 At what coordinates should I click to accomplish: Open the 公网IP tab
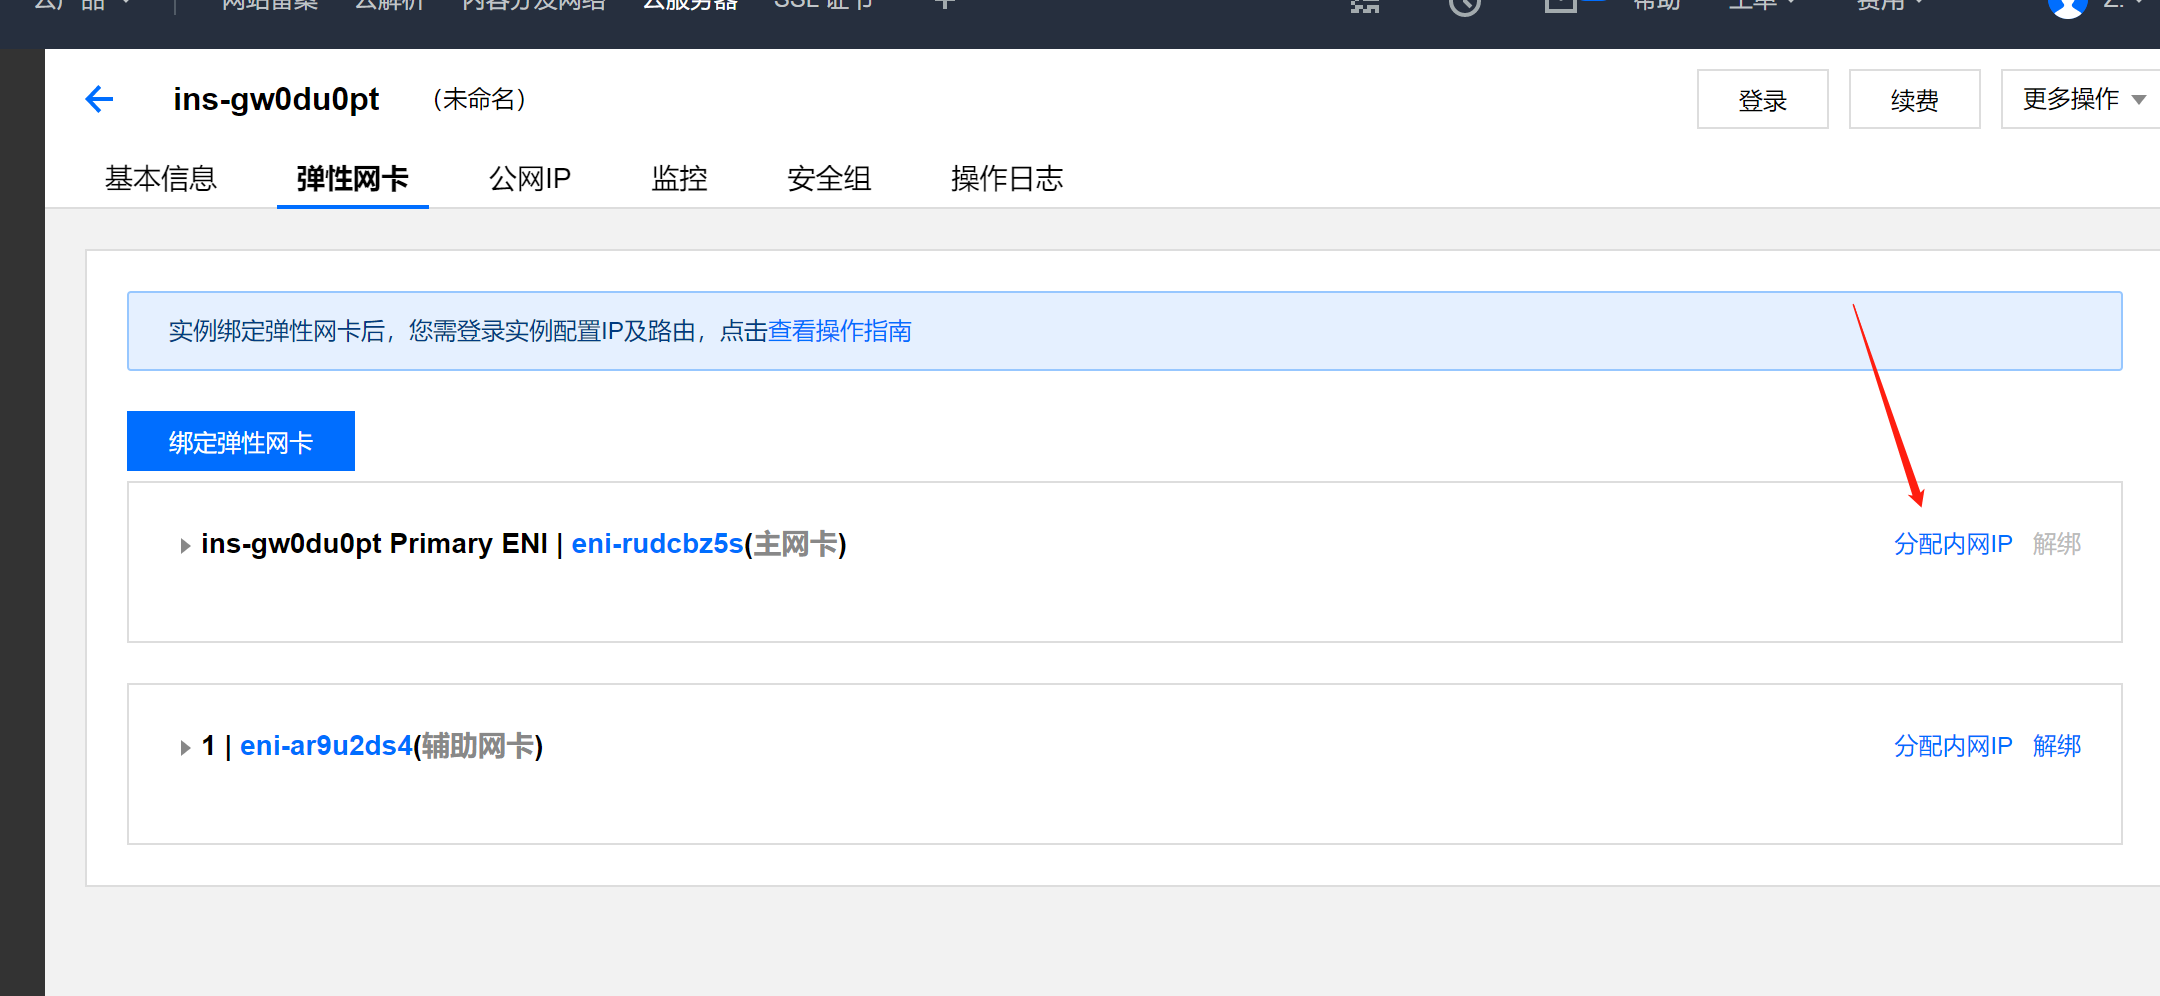(x=530, y=179)
